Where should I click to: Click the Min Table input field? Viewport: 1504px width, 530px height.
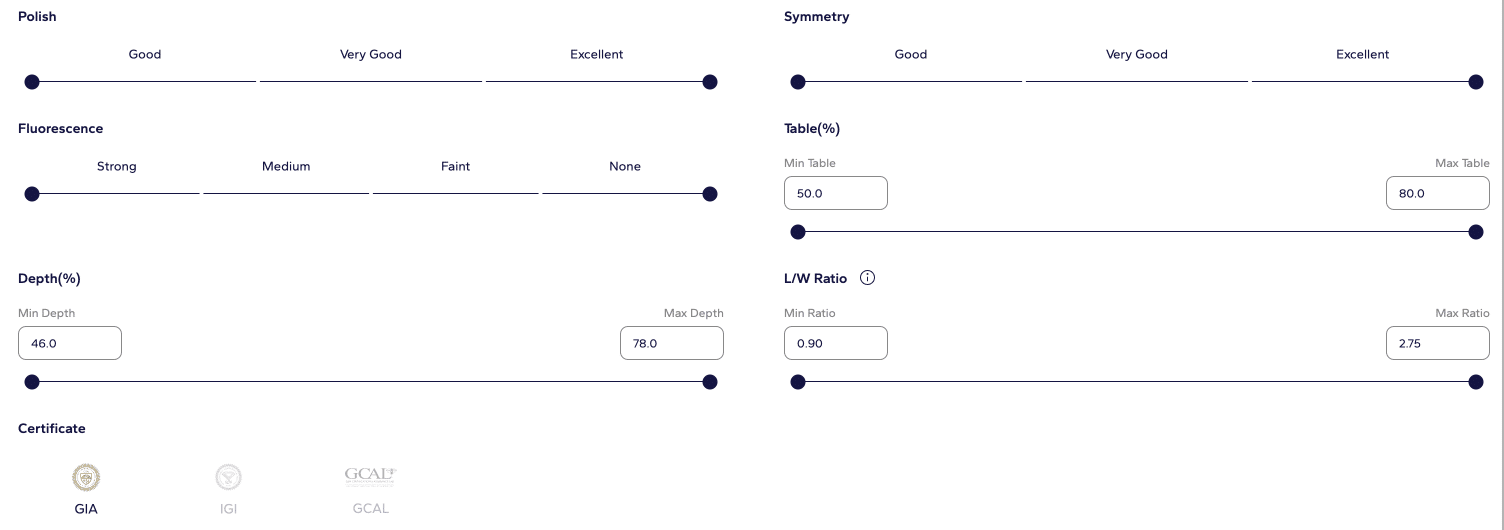click(835, 193)
